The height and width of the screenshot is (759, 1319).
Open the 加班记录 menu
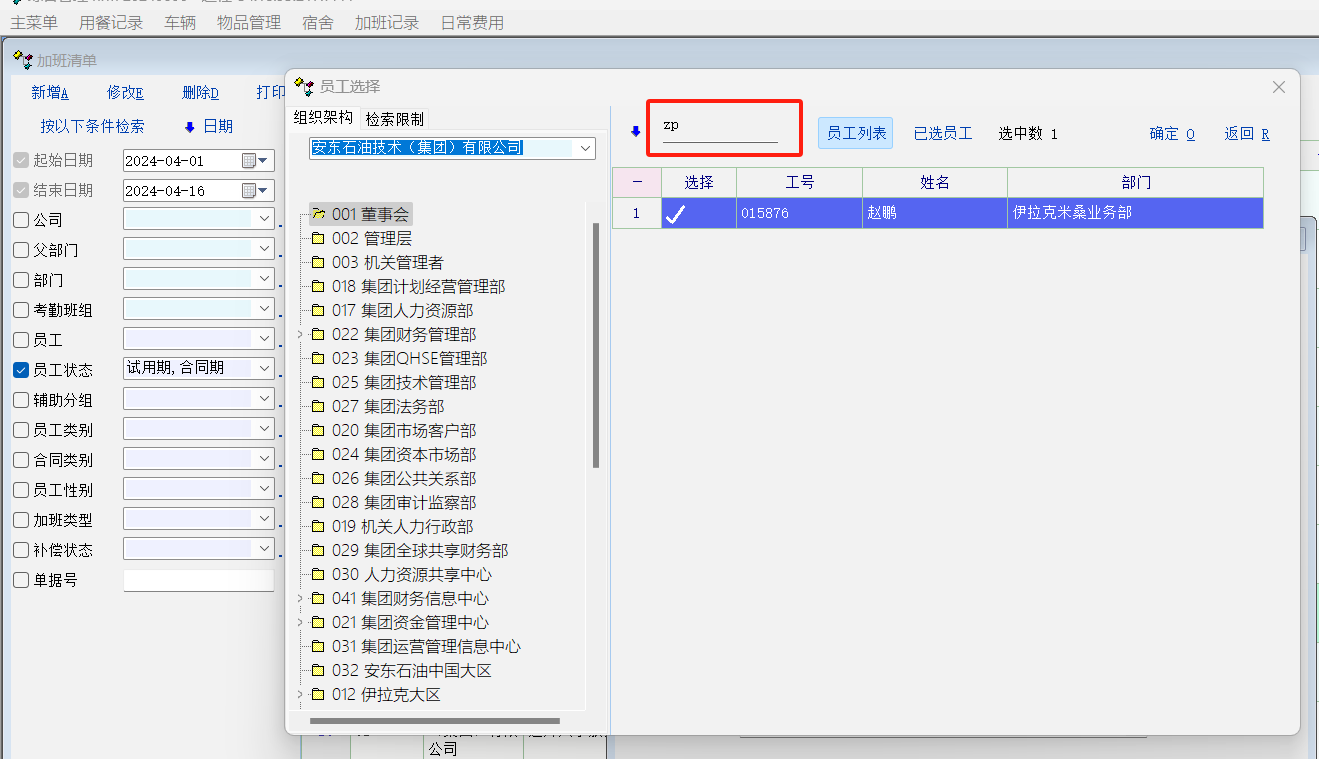(x=386, y=22)
